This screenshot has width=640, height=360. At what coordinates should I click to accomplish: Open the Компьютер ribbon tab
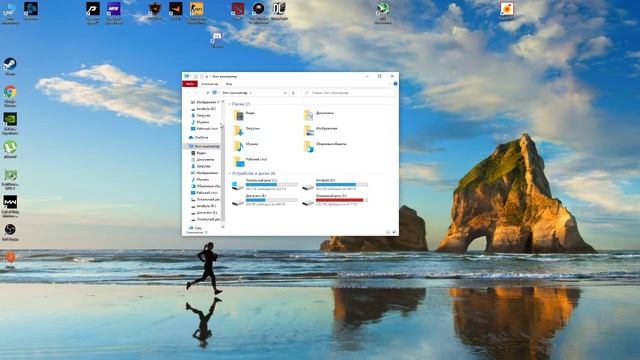click(x=209, y=84)
